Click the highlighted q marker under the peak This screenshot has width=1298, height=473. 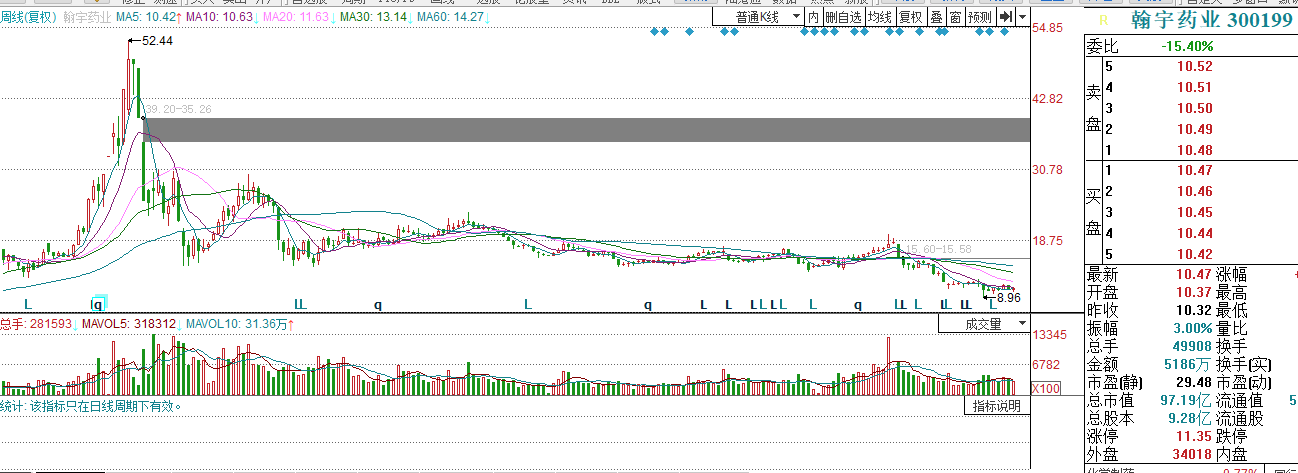tap(97, 303)
